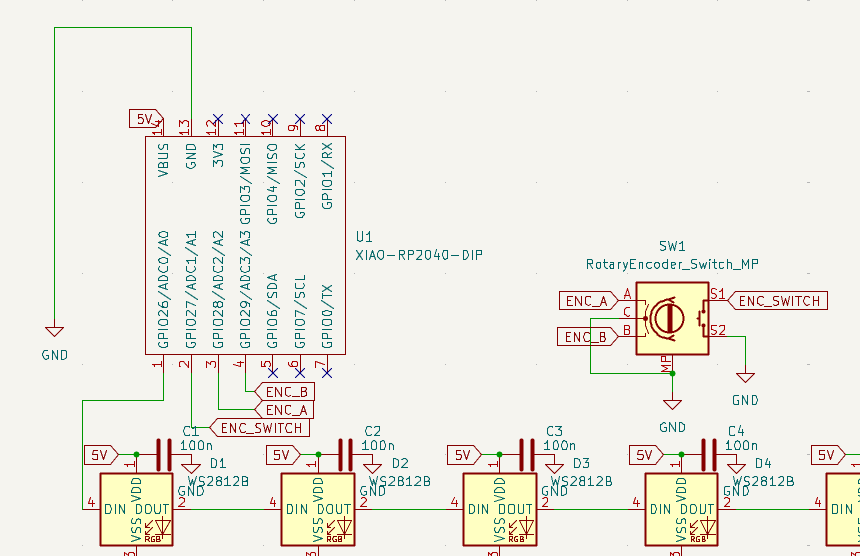Select the ENC_A label left of SW1

click(587, 300)
